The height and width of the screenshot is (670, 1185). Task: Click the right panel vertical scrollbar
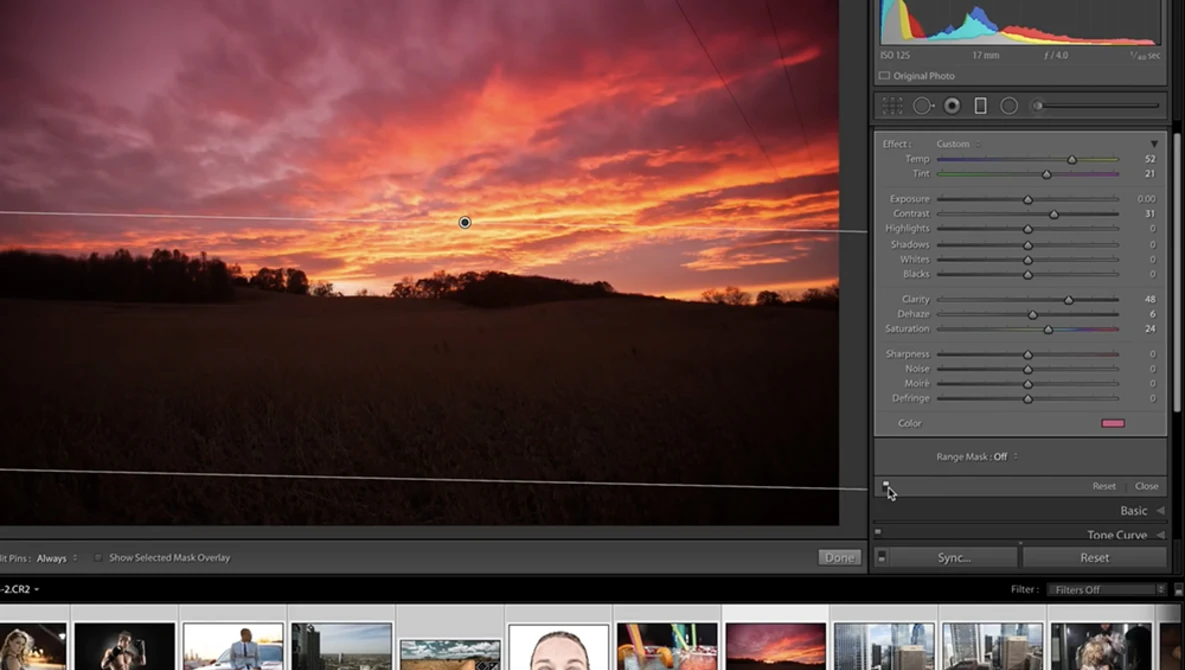coord(1175,272)
